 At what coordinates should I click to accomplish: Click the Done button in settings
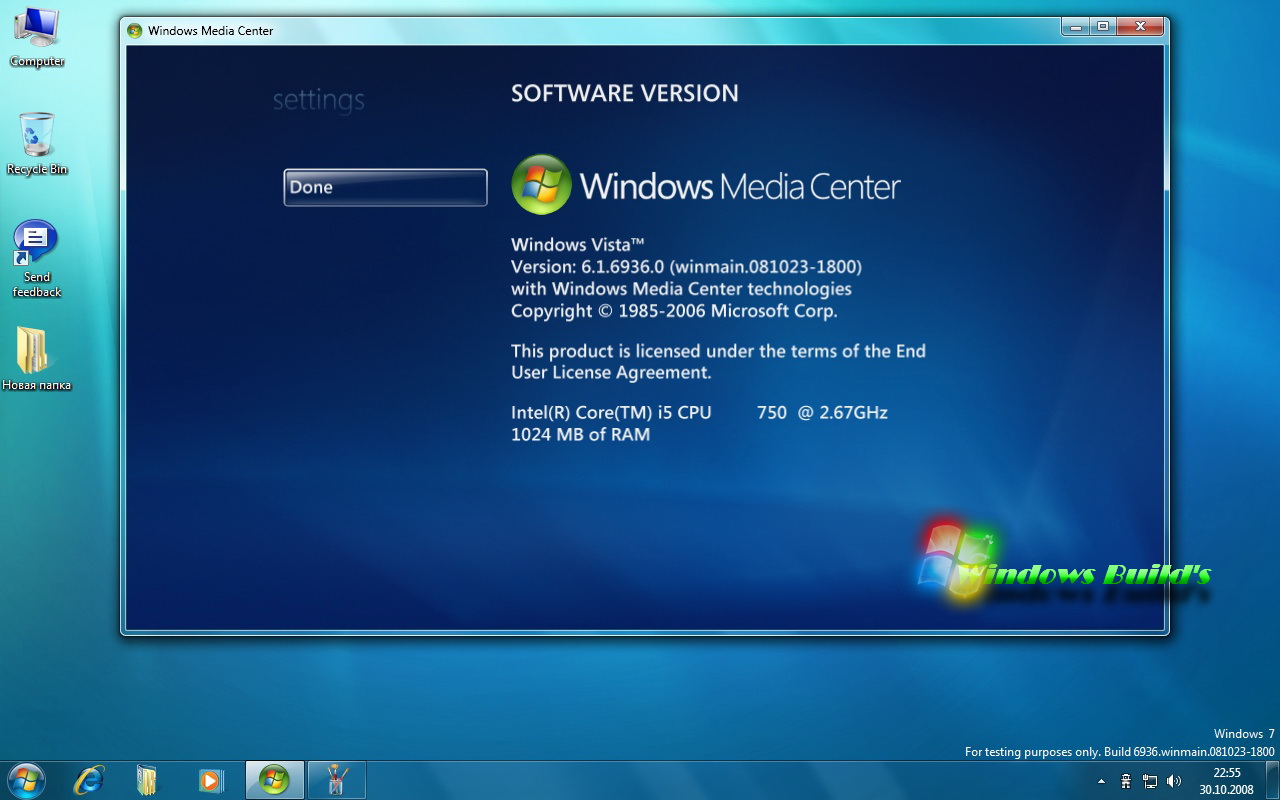pyautogui.click(x=385, y=187)
